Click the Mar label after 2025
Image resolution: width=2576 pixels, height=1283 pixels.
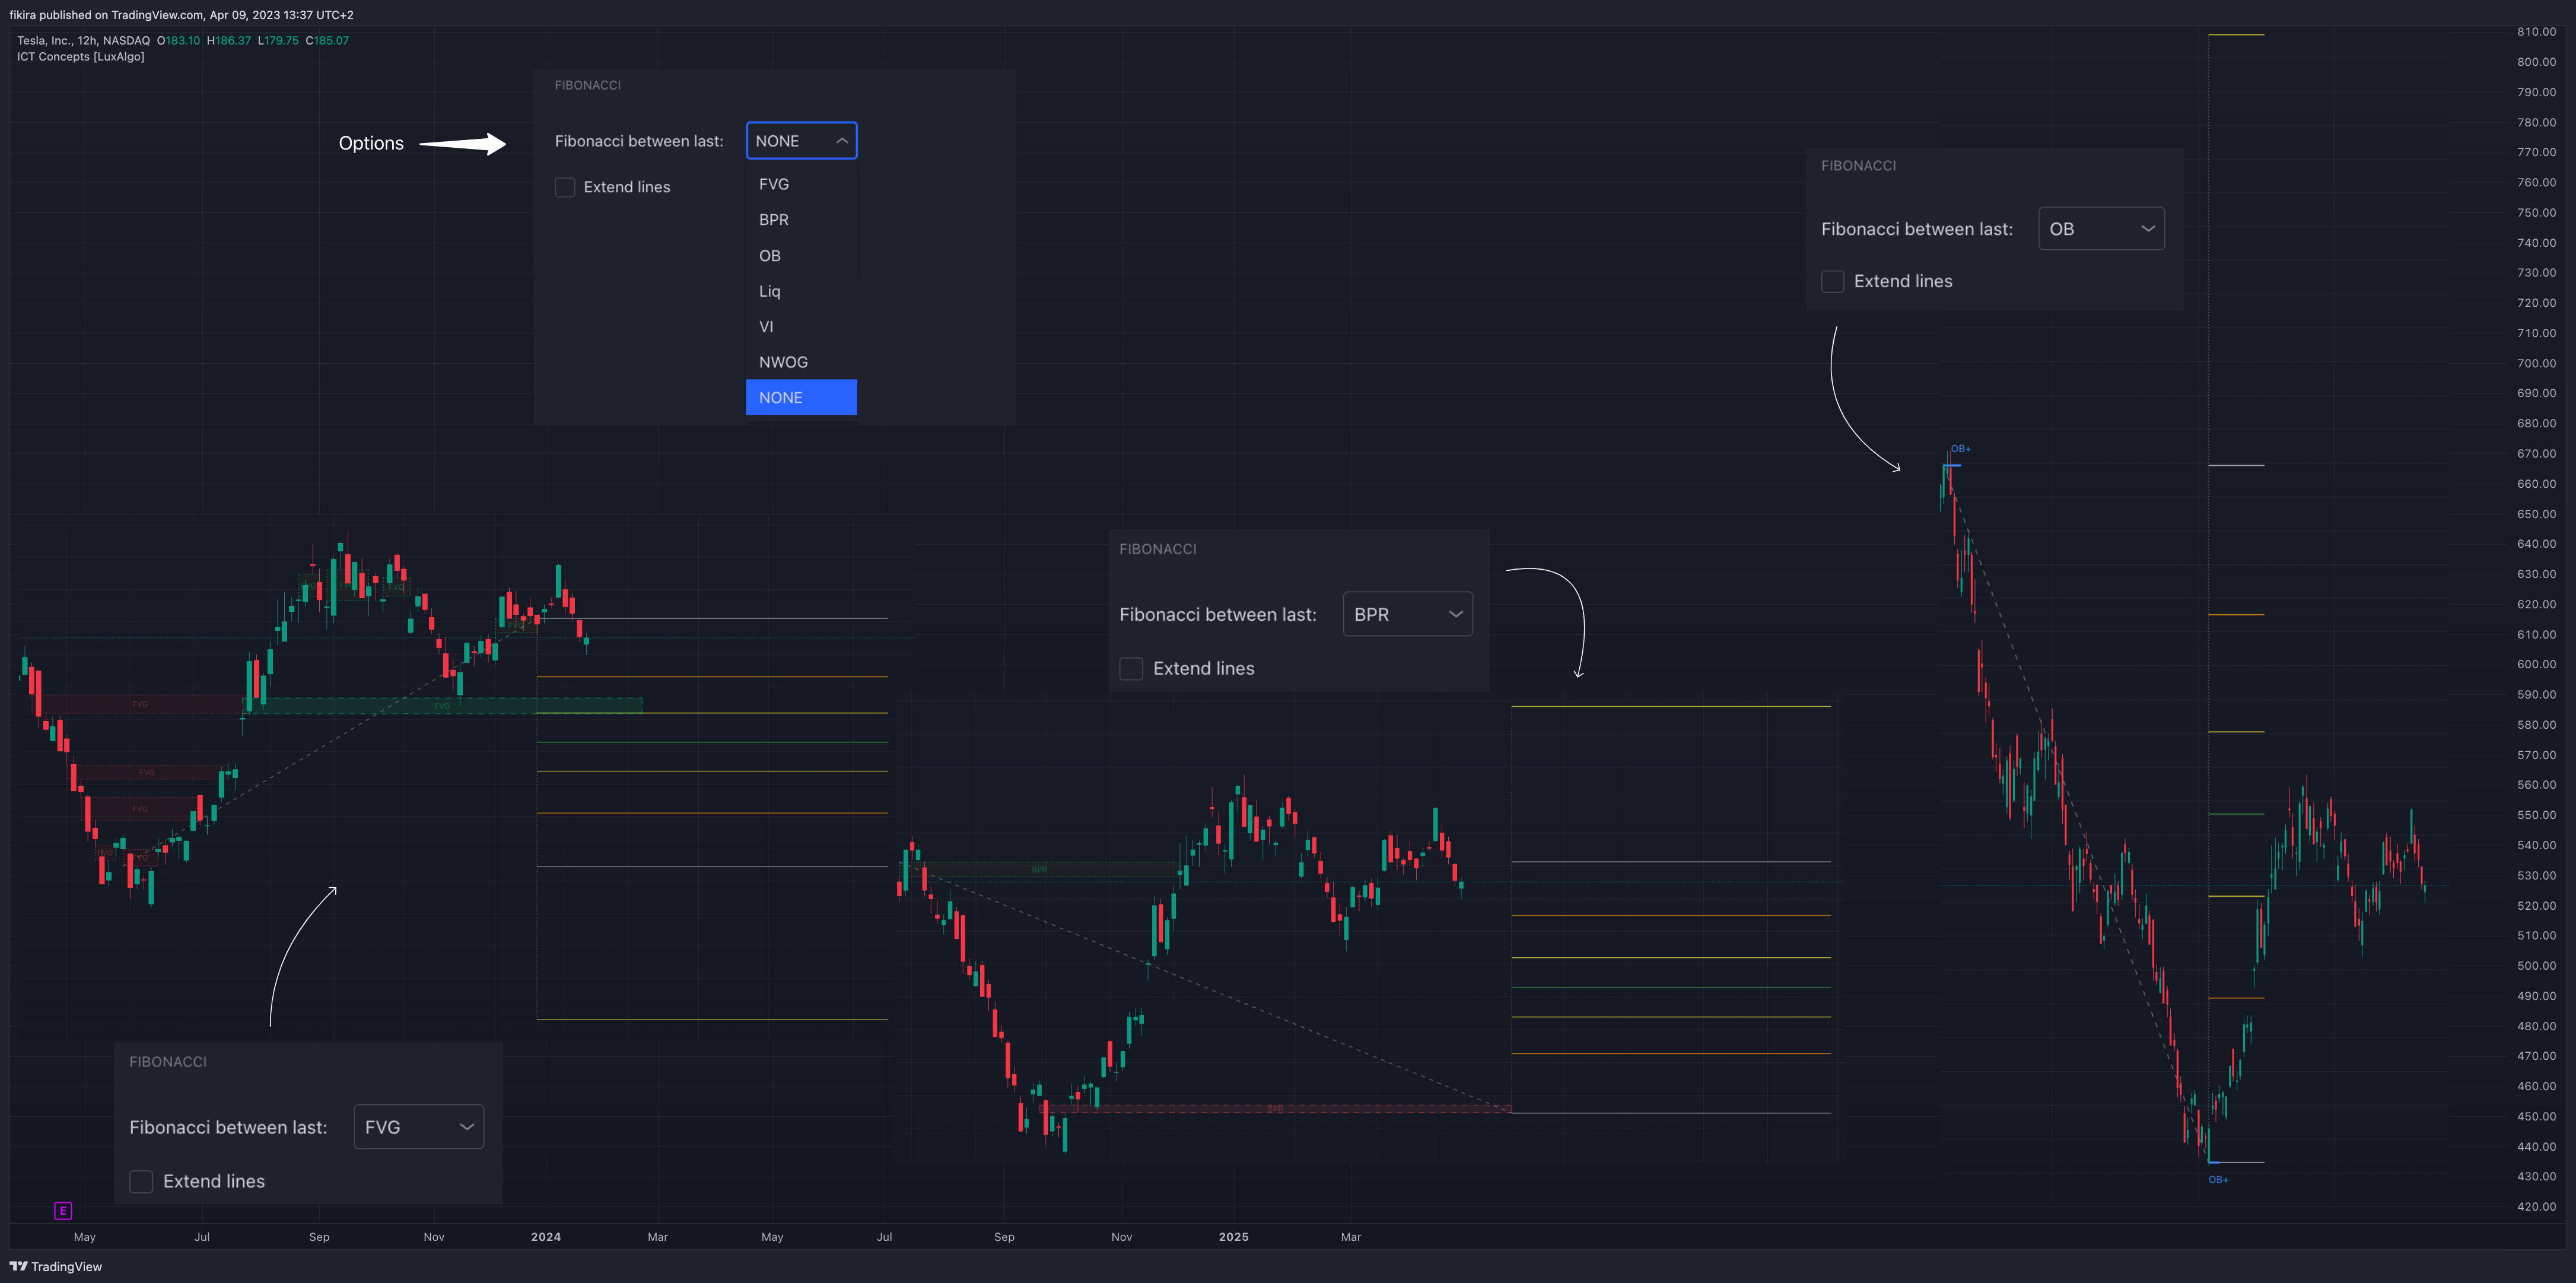tap(1350, 1237)
